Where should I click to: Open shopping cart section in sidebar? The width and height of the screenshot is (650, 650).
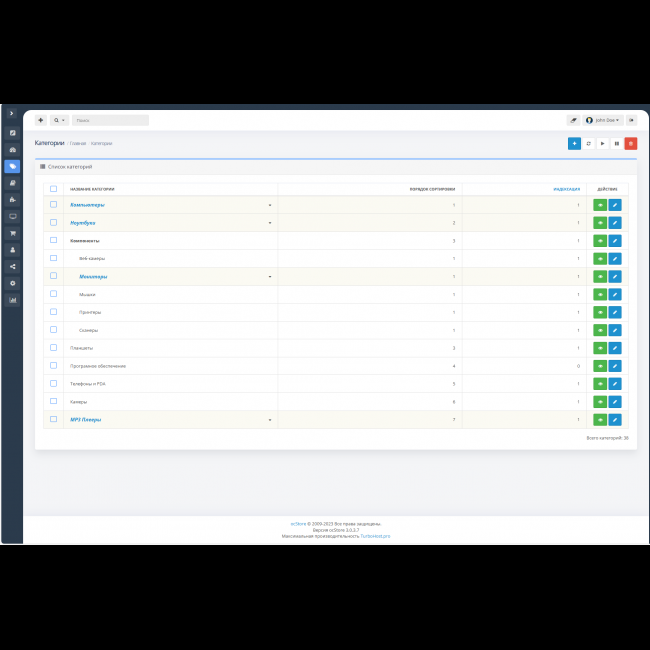pos(12,233)
